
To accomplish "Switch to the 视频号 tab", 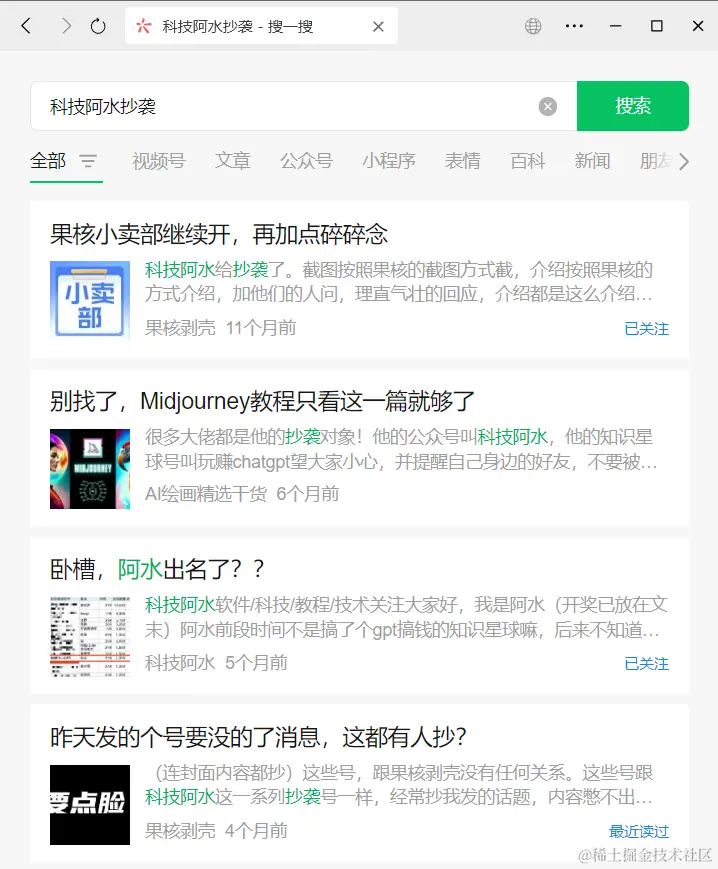I will tap(158, 161).
